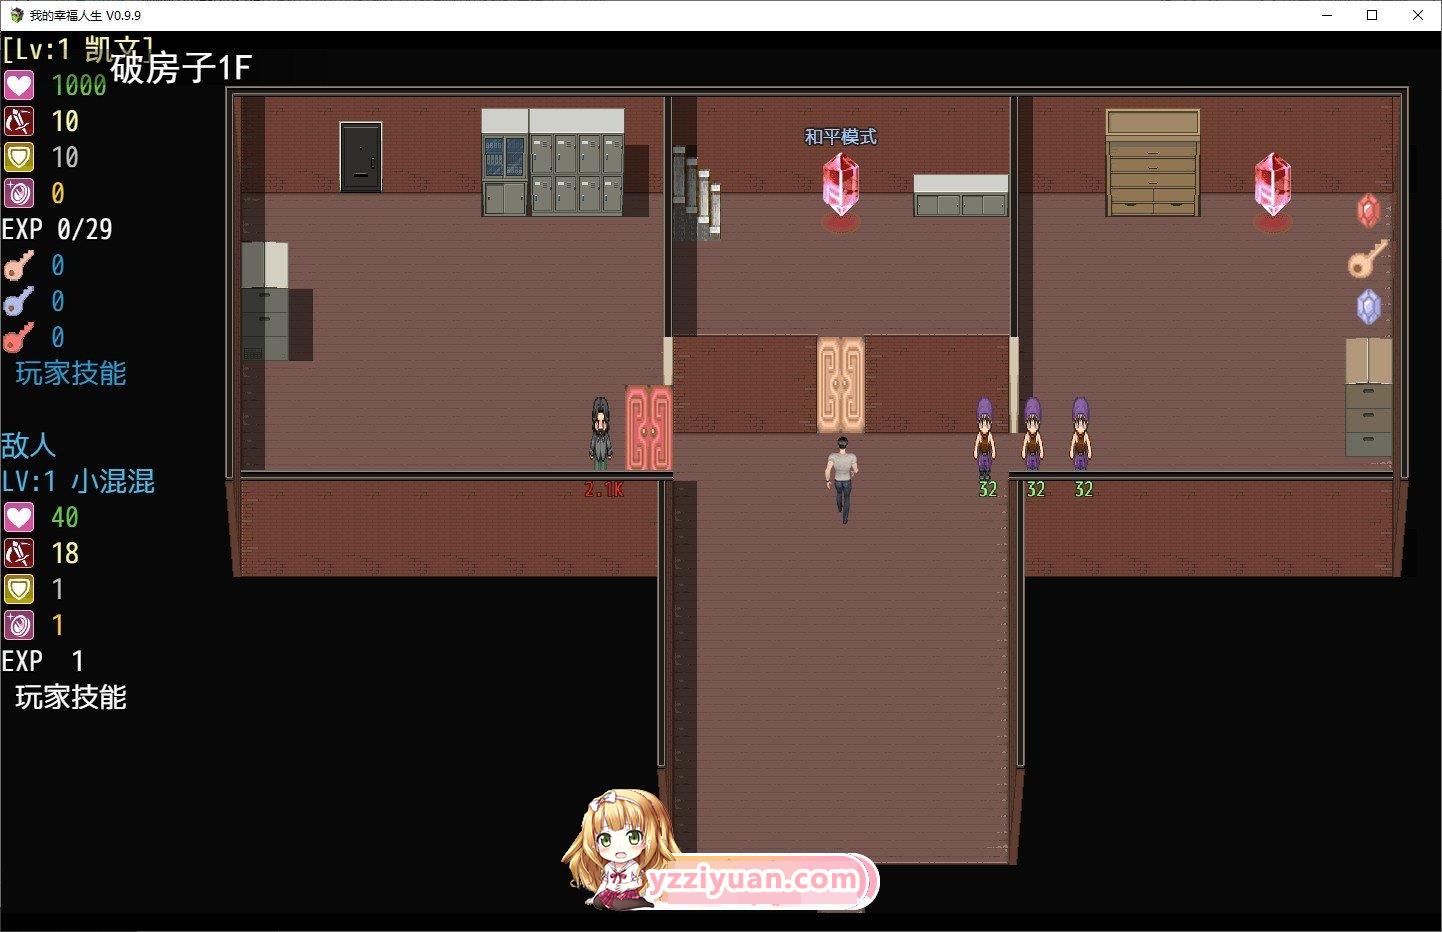Click the orange patterned door
Image resolution: width=1442 pixels, height=932 pixels.
pyautogui.click(x=841, y=385)
